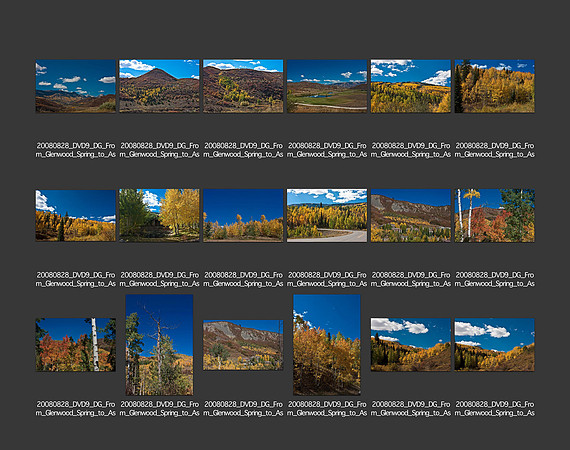Open the portrait photo of golden aspens on a slope
Viewport: 570px width, 450px height.
[327, 345]
